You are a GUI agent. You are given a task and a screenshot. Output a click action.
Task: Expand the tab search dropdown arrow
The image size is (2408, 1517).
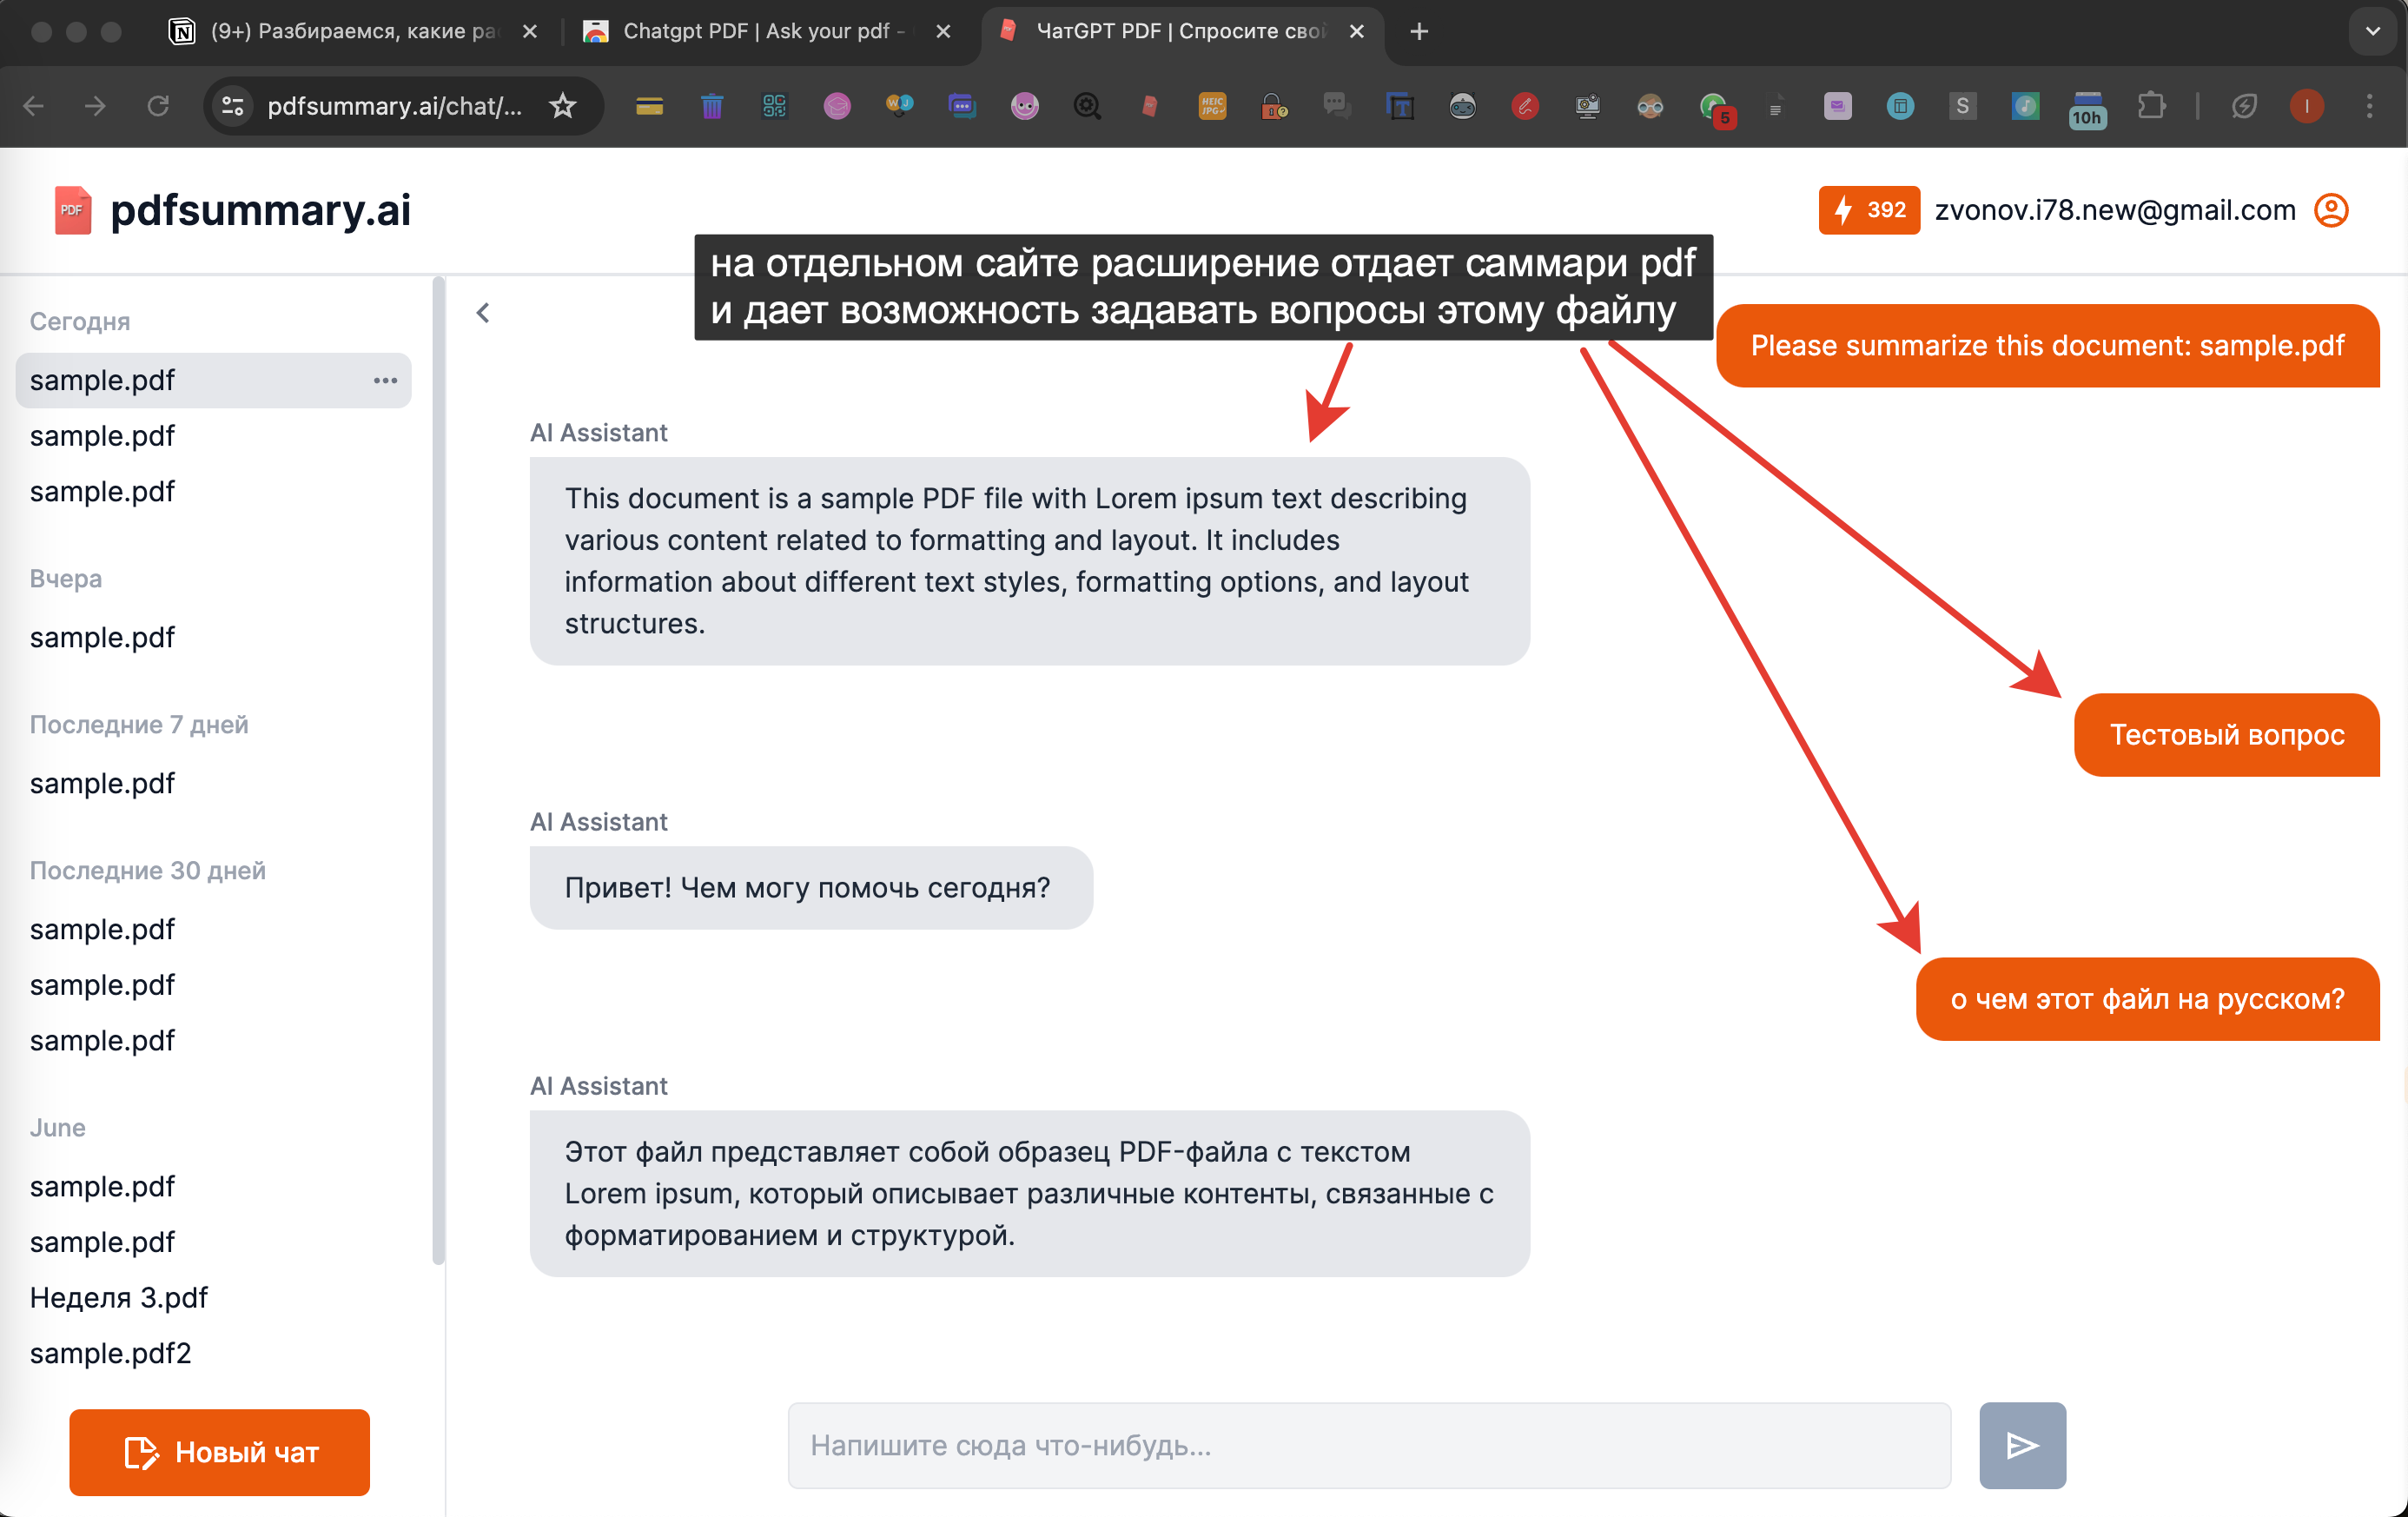pos(2372,31)
